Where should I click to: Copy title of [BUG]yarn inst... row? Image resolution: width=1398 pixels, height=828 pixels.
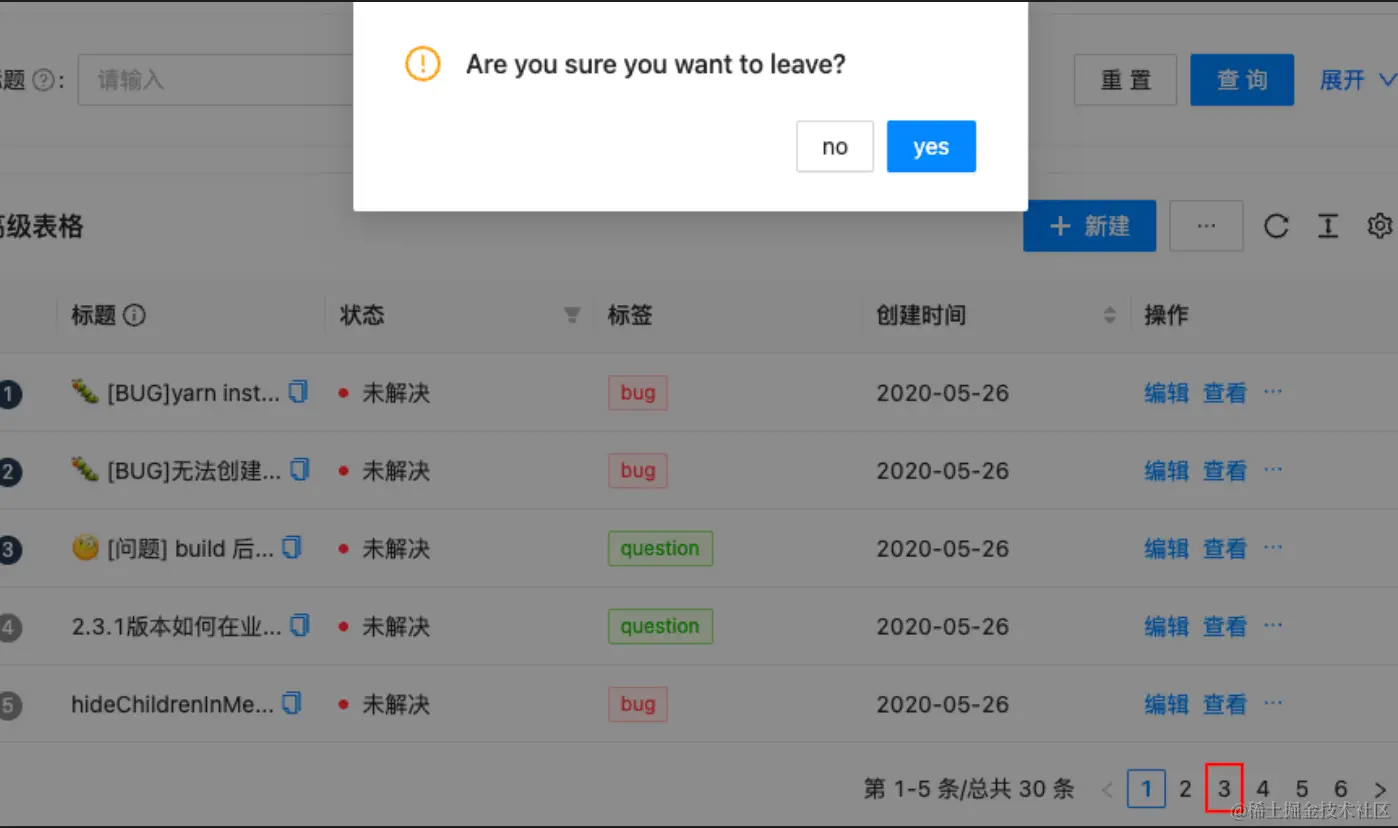coord(298,392)
